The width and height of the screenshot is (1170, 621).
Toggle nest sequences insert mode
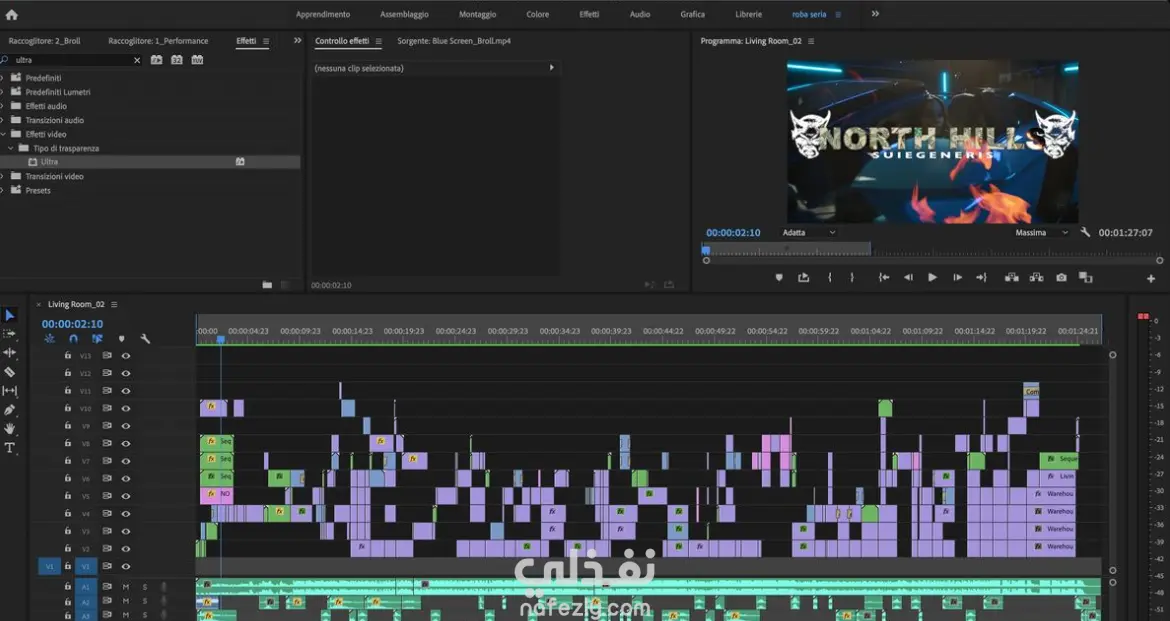(x=49, y=339)
